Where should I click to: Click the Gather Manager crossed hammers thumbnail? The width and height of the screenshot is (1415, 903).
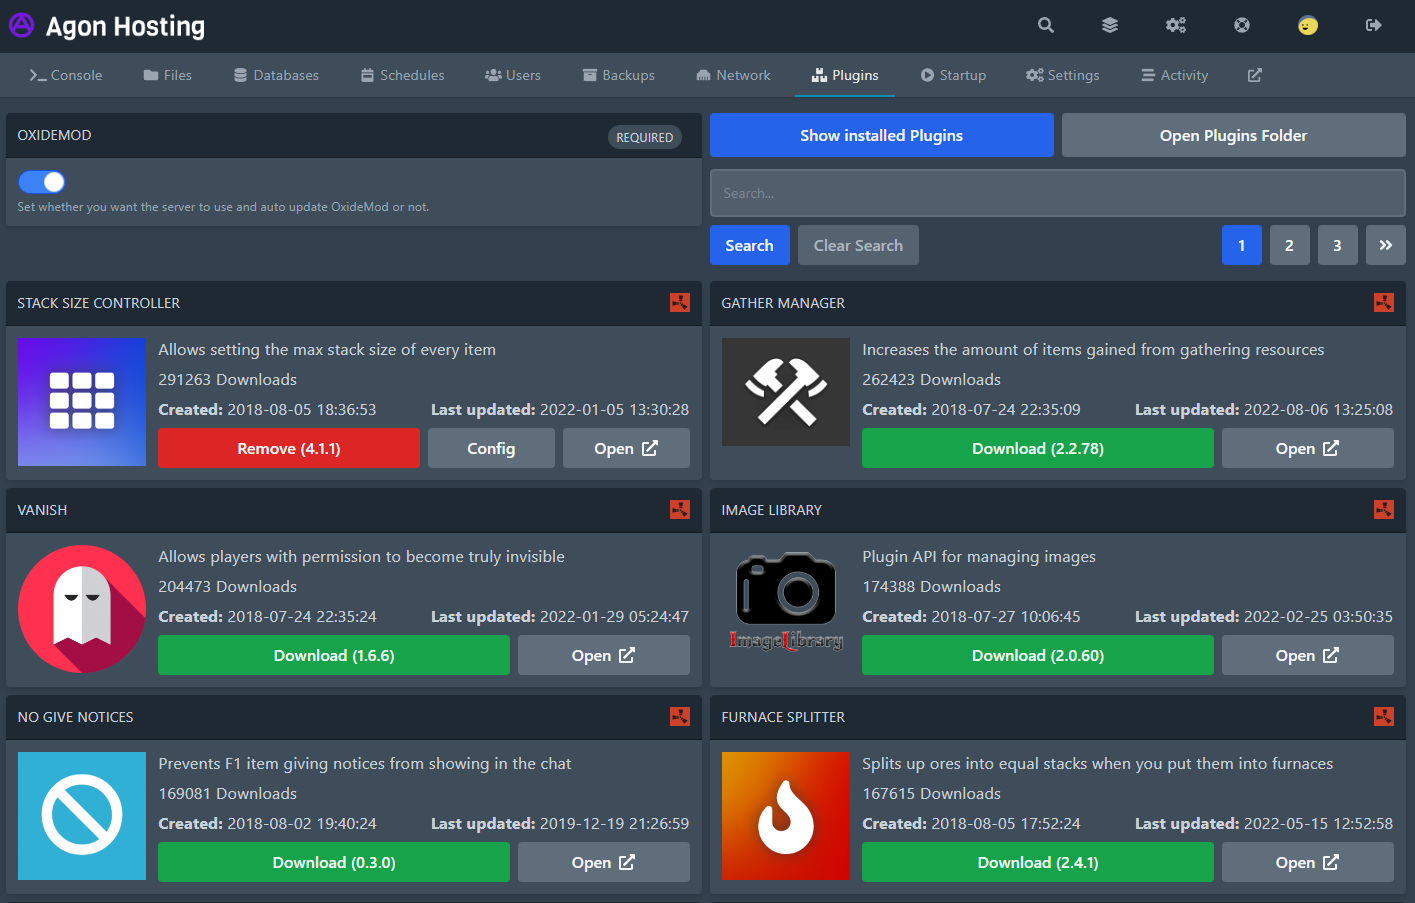[x=786, y=392]
